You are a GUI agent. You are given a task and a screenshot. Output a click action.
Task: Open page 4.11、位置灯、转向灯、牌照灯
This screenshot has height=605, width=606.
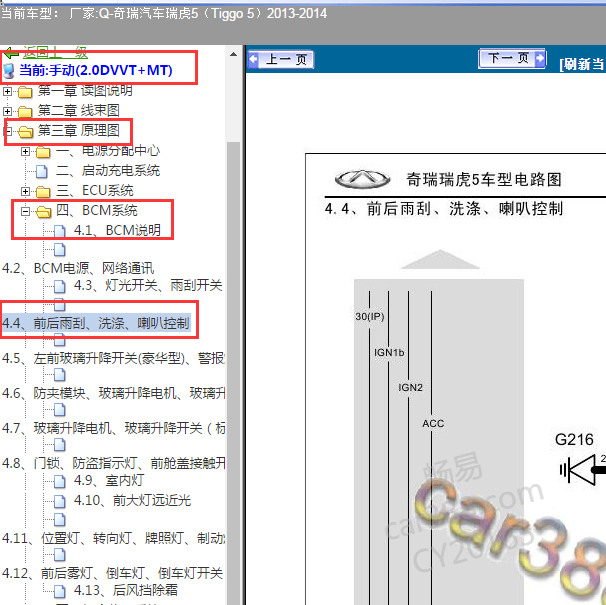pyautogui.click(x=114, y=538)
